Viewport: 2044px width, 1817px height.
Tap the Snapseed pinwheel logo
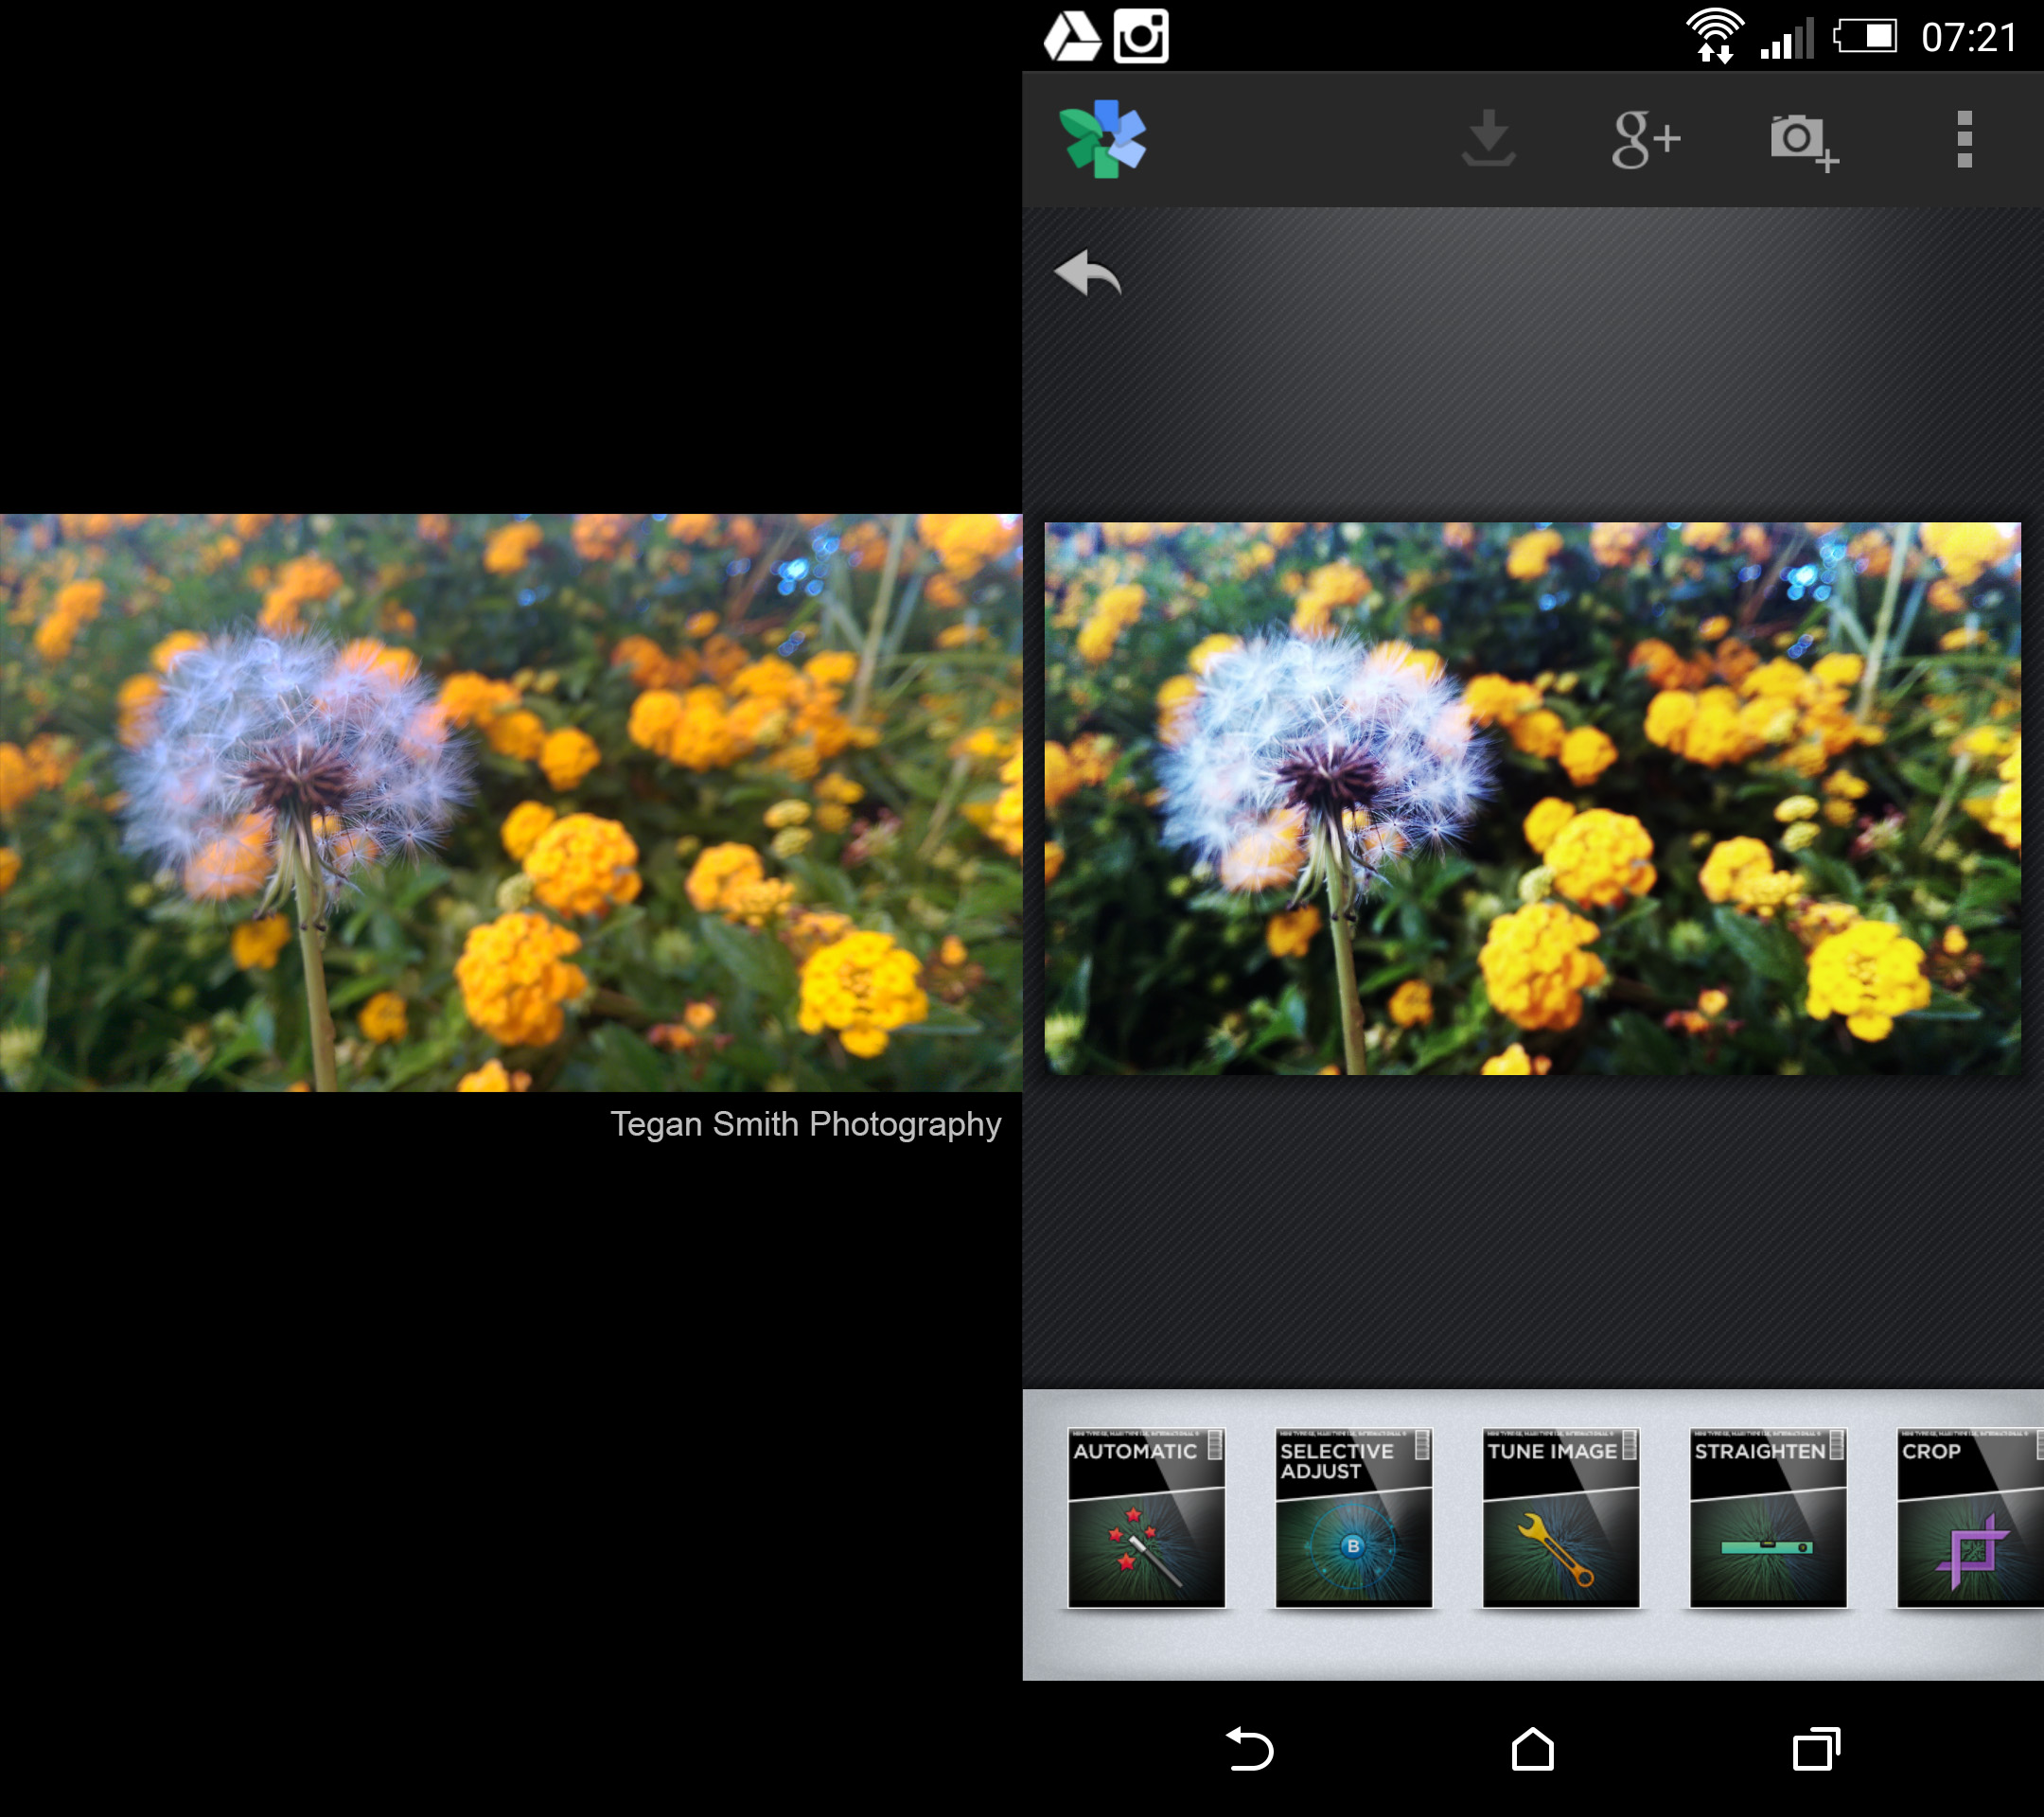click(1102, 139)
